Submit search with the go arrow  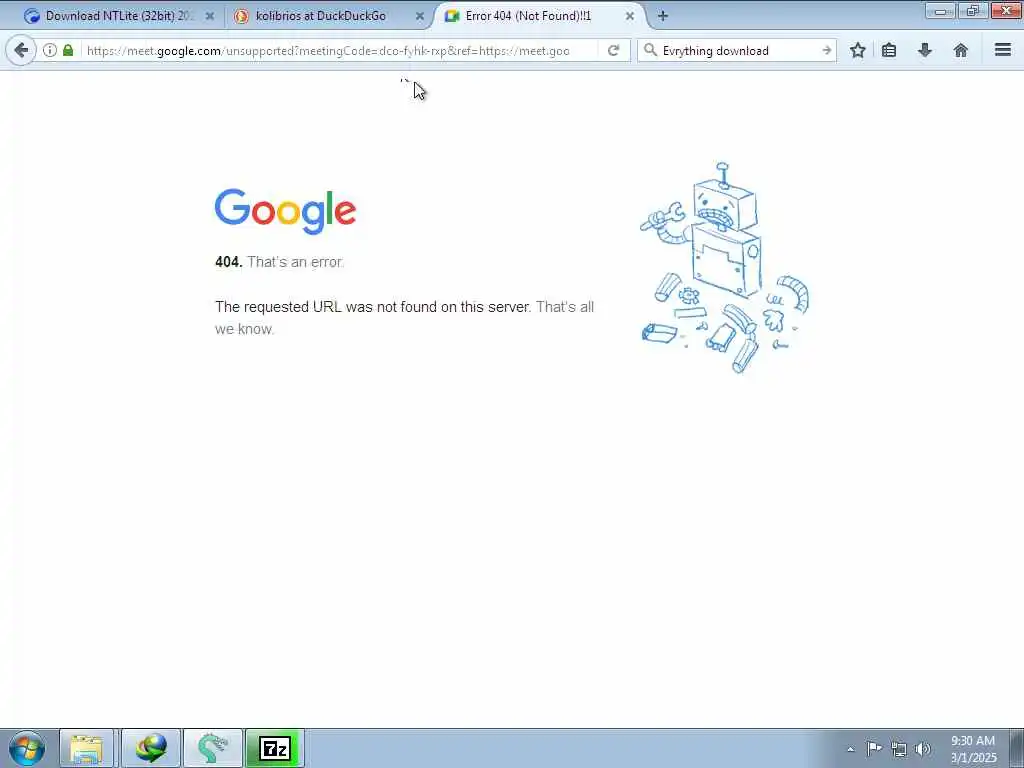(x=826, y=50)
